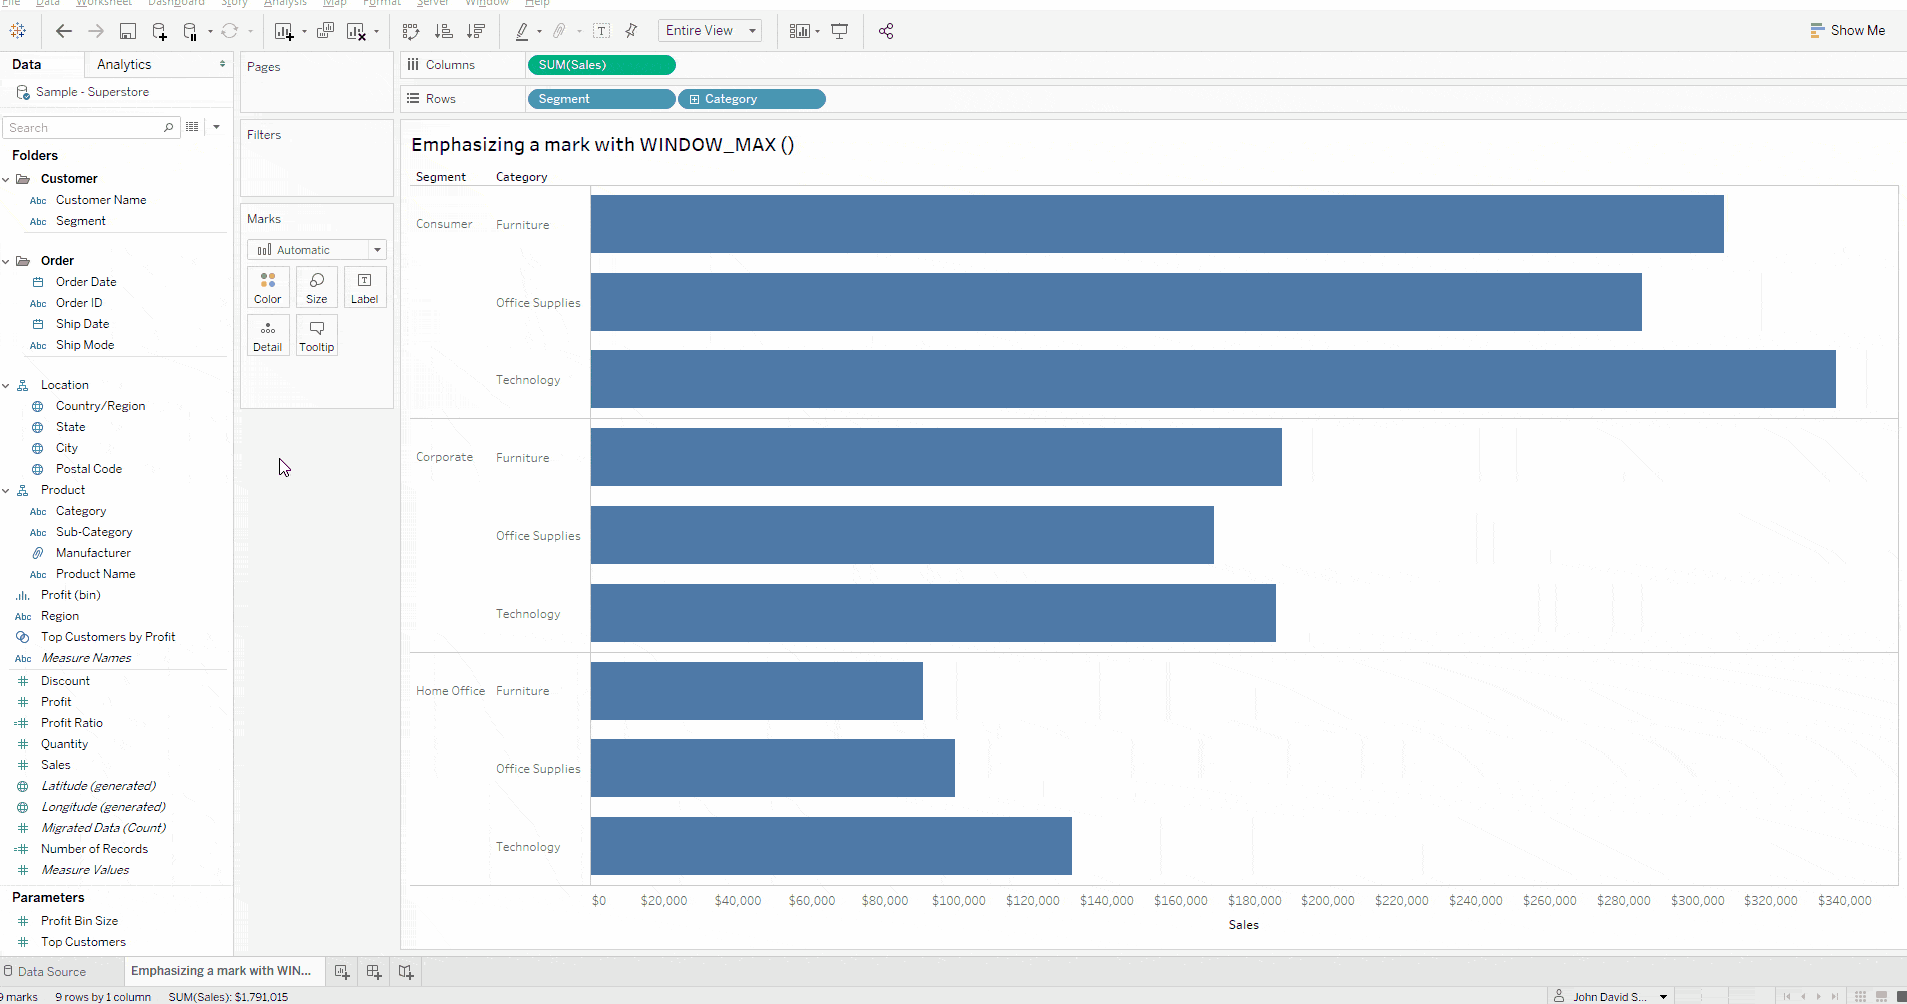This screenshot has width=1907, height=1004.
Task: Click new dashboard tab icon at bottom
Action: coord(374,971)
